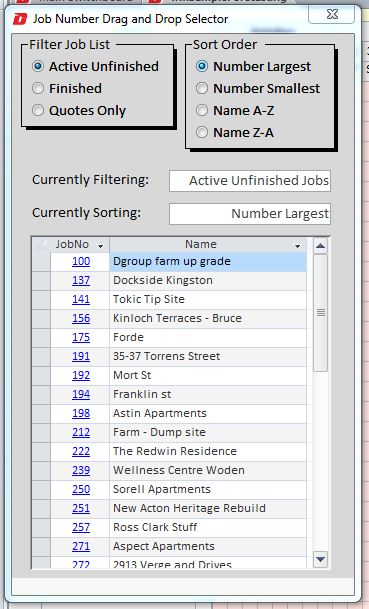Click the JobNo column header

[x=80, y=245]
